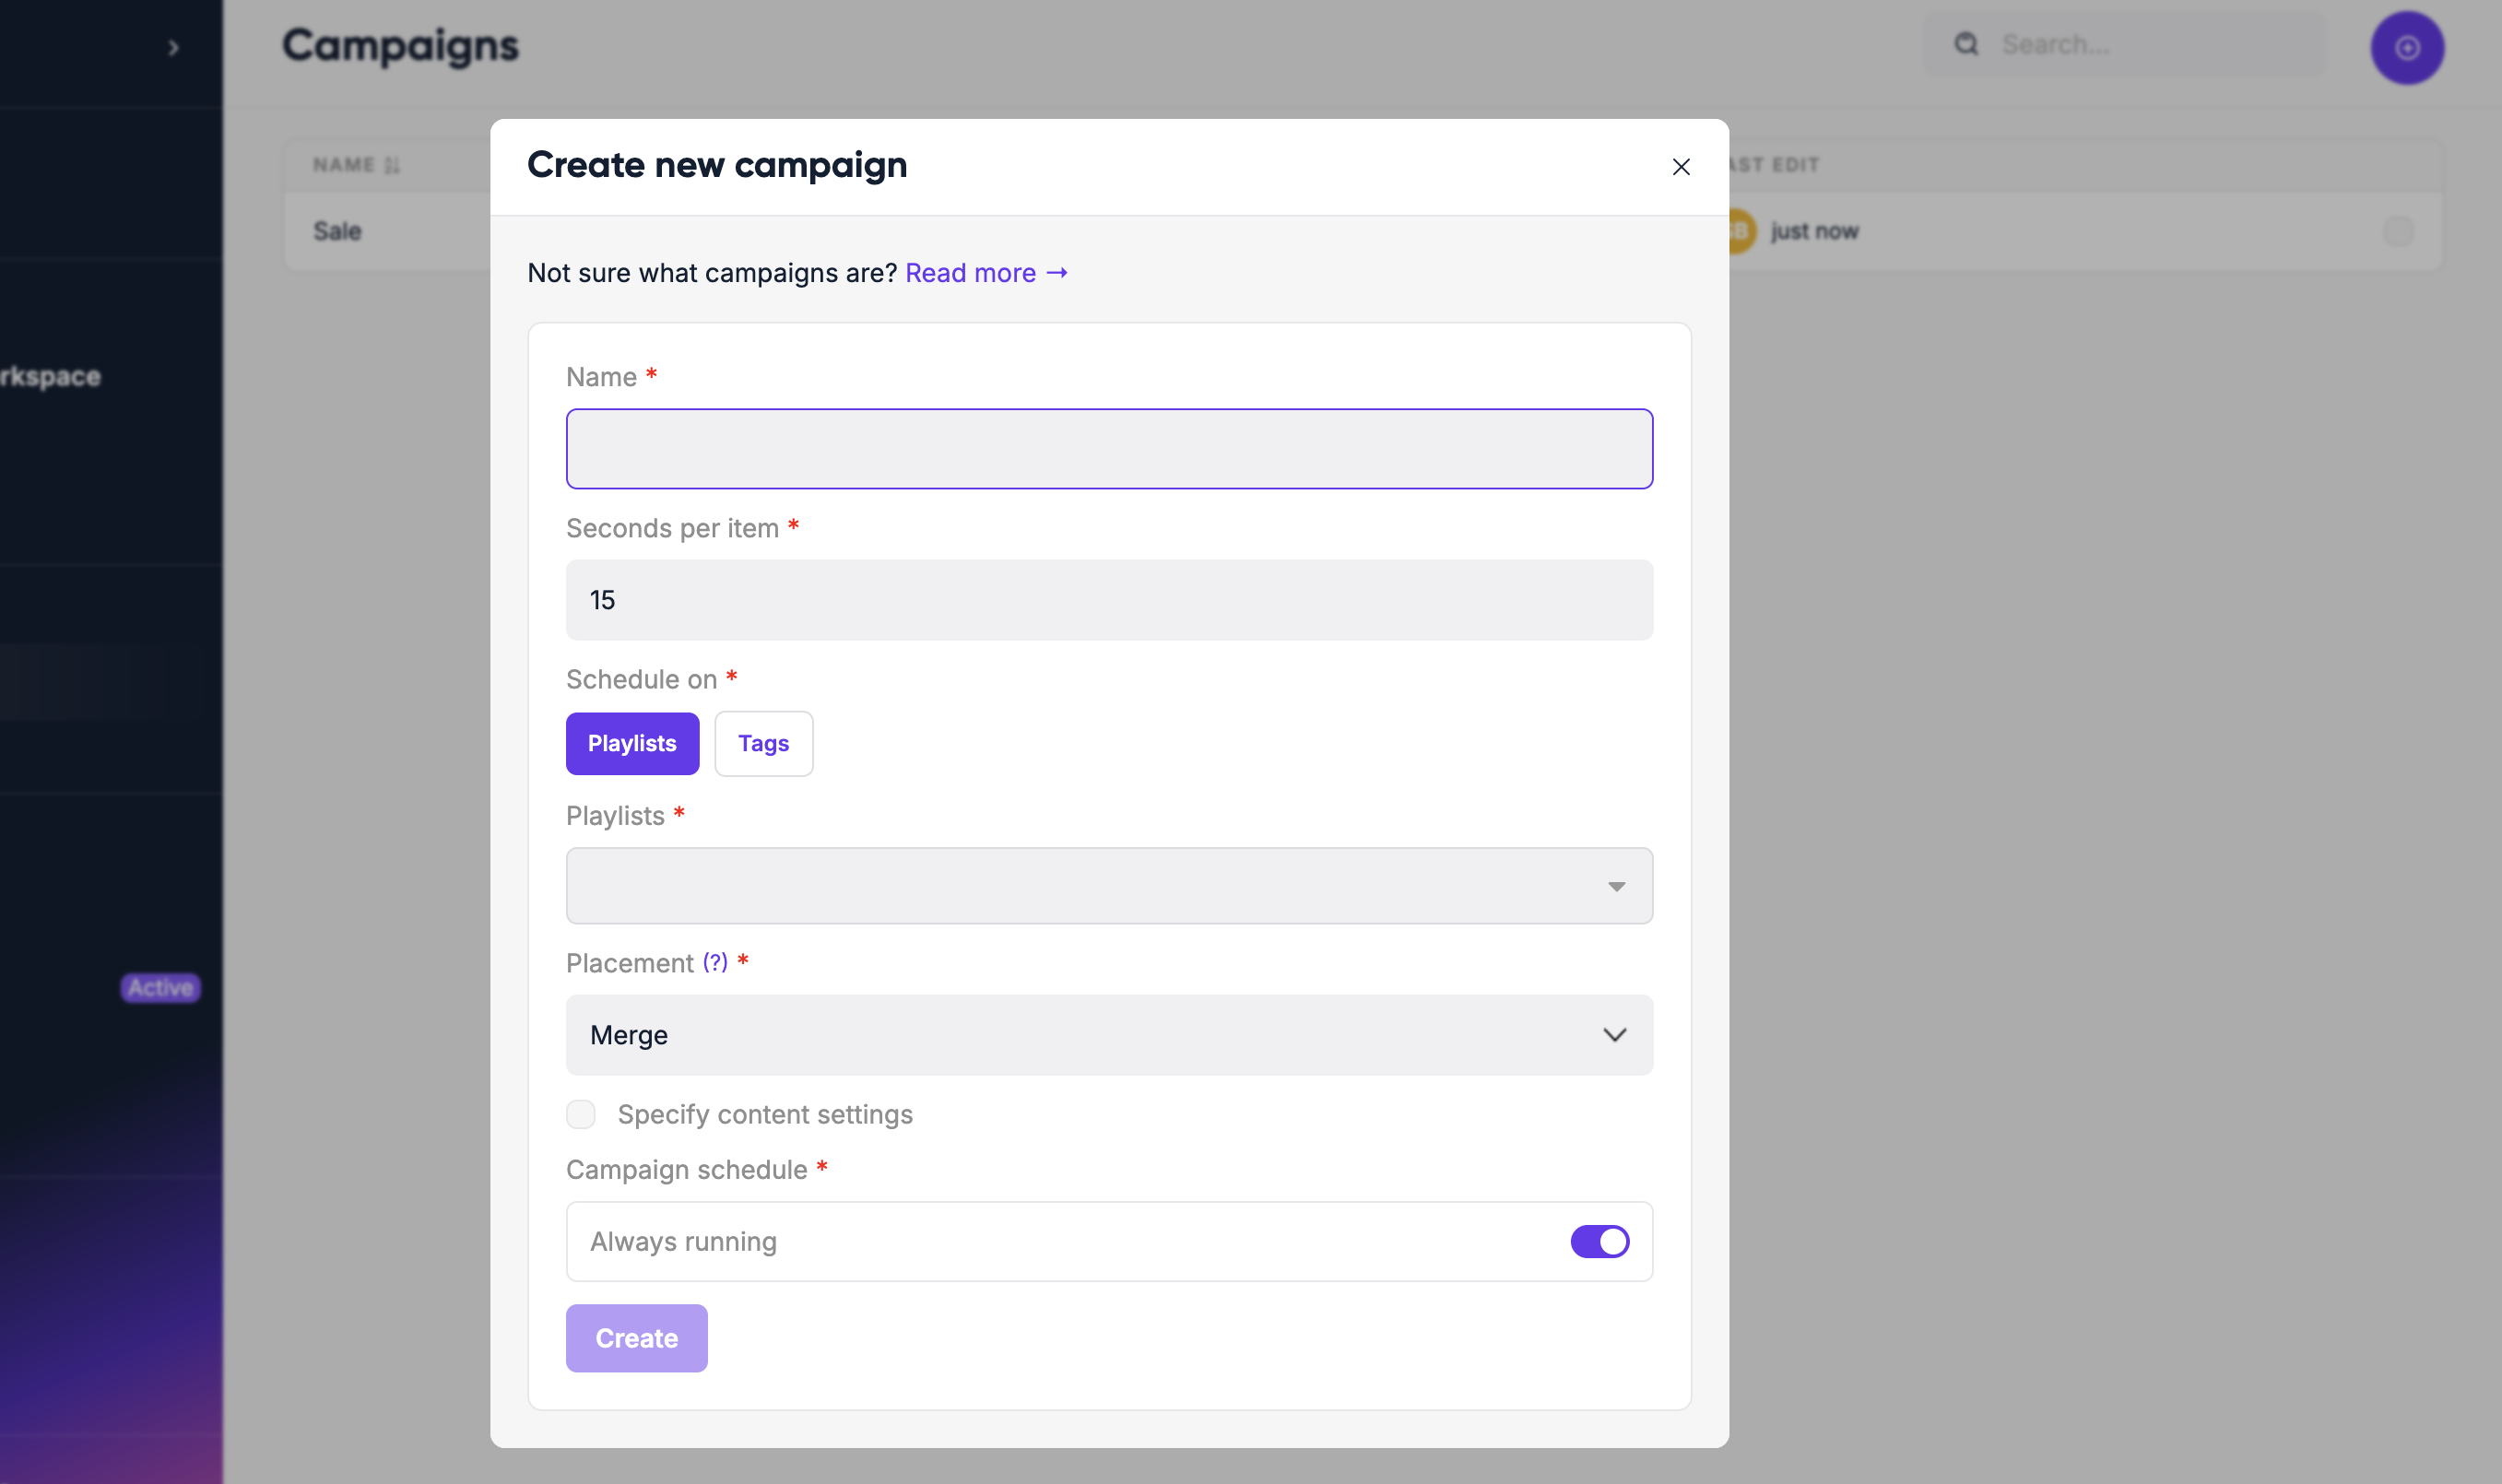
Task: Toggle the switch at the end of Sale row
Action: coord(2399,231)
